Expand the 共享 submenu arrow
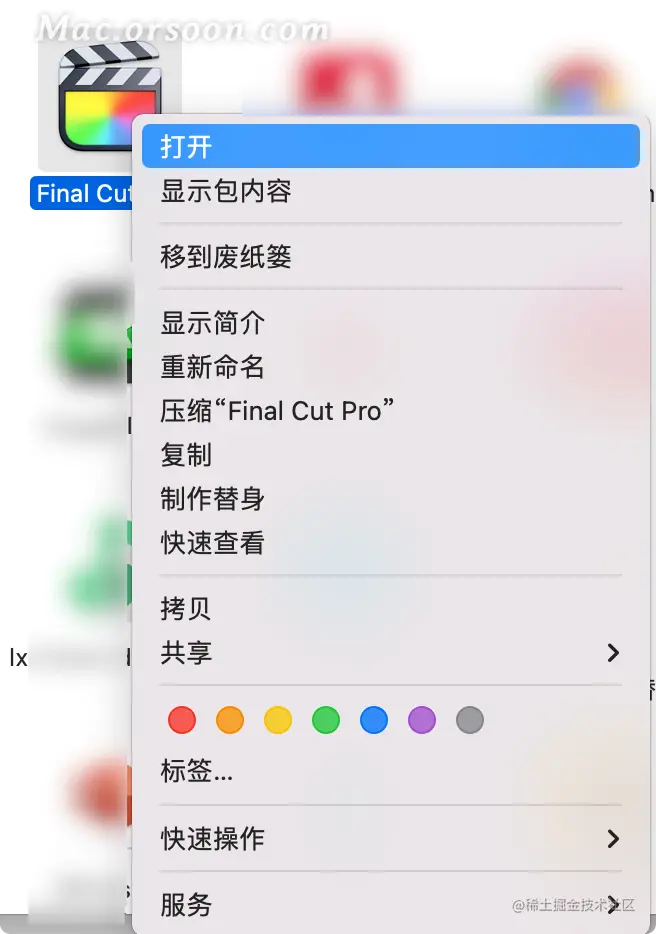656x934 pixels. (613, 653)
